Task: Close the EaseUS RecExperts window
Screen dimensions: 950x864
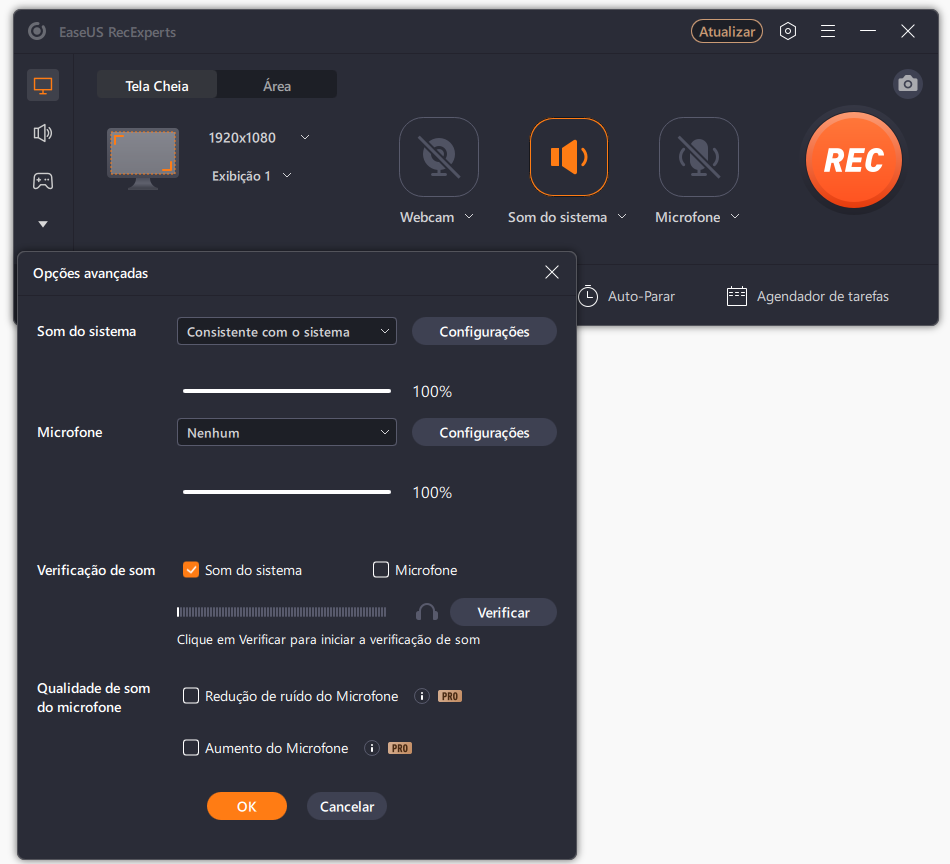Action: click(x=908, y=31)
